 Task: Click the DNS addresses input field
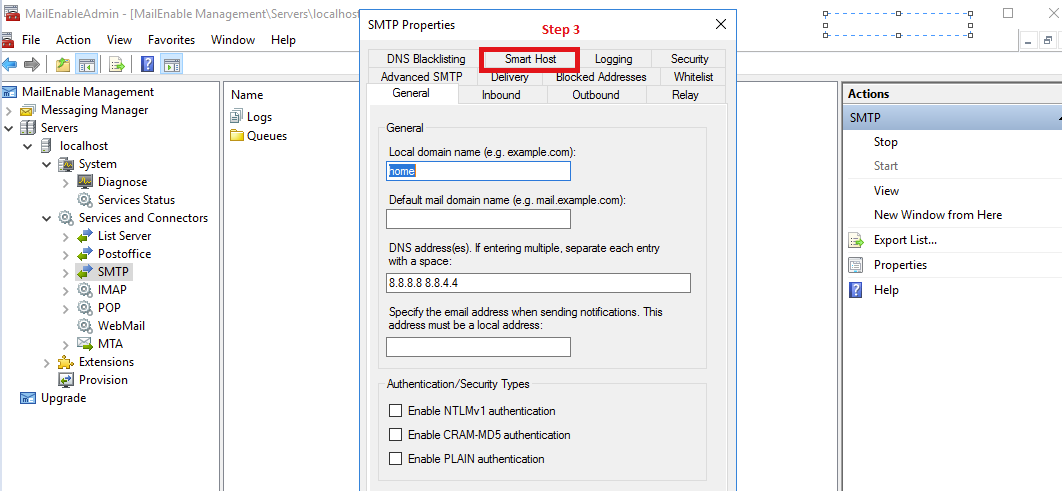538,283
